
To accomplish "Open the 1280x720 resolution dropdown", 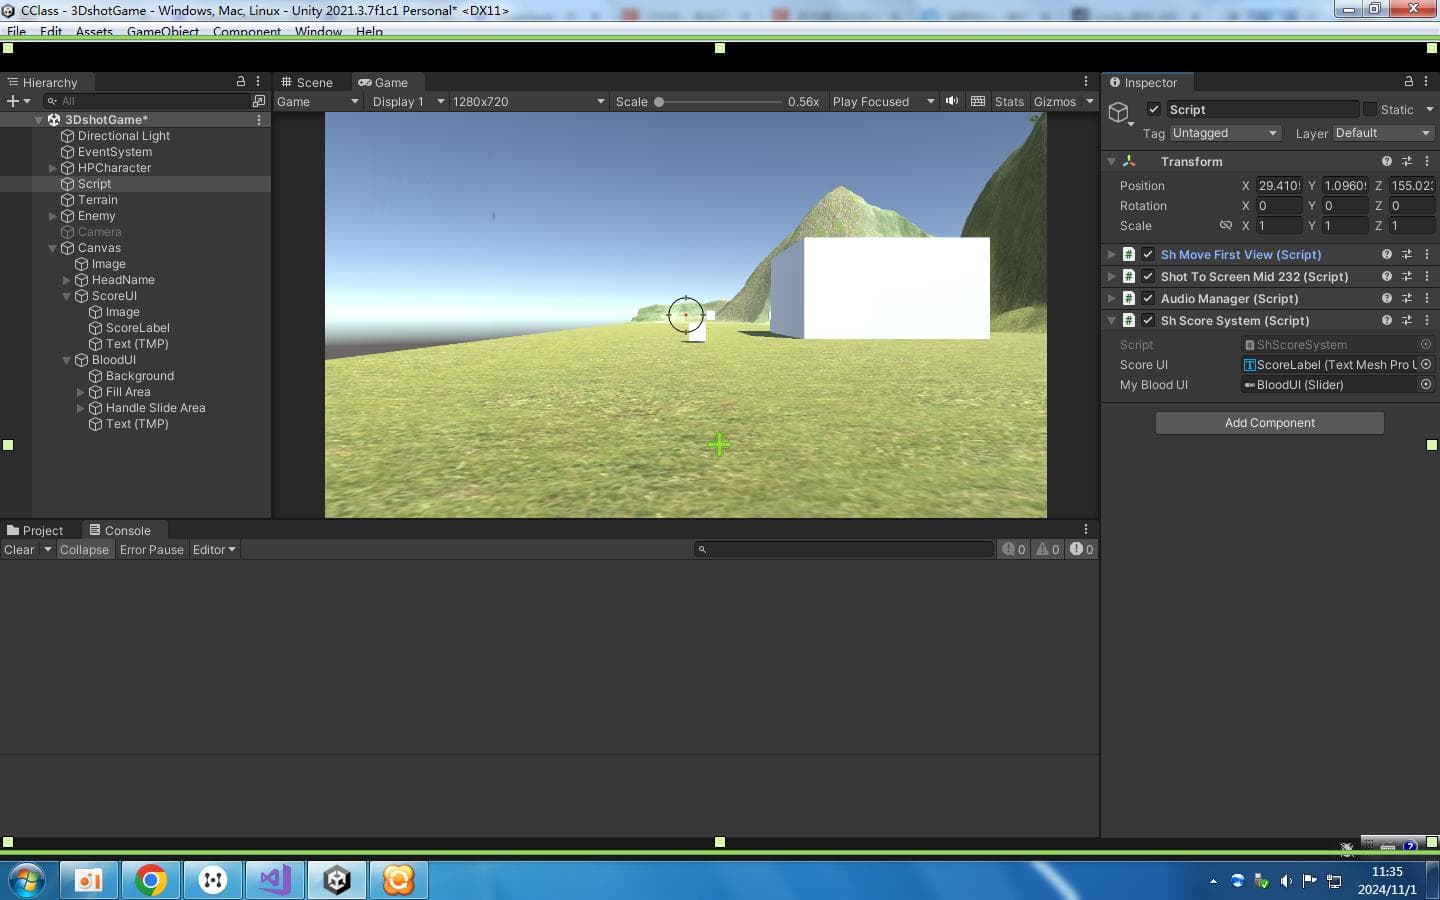I will (x=528, y=101).
